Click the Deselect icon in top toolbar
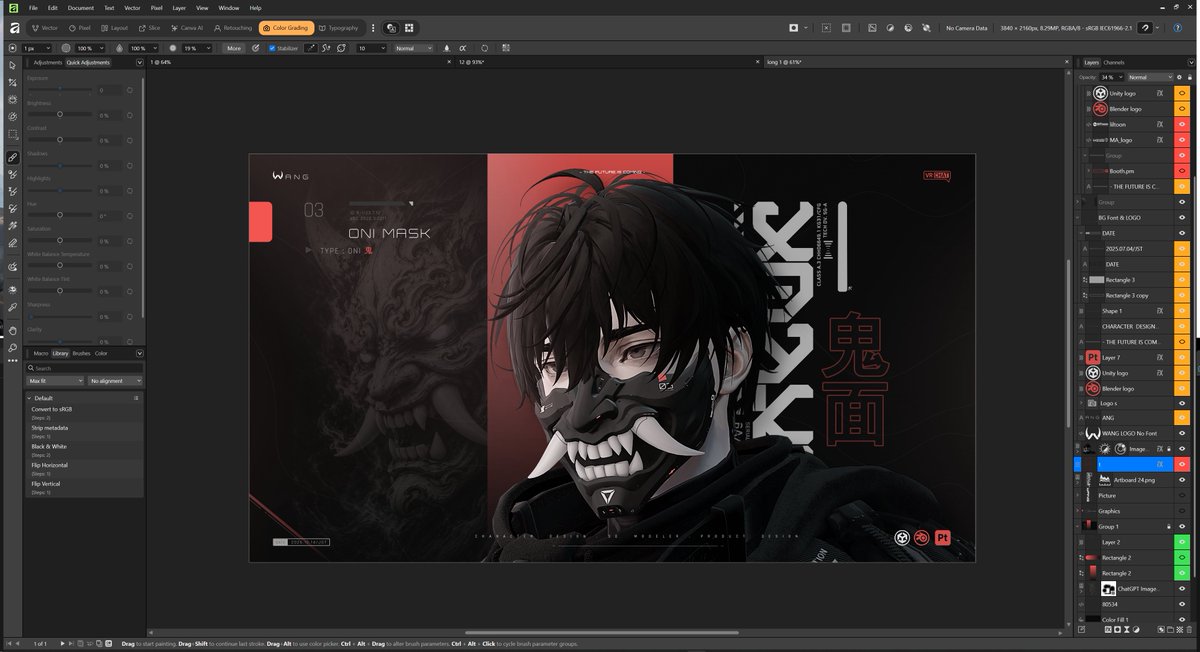 click(826, 28)
